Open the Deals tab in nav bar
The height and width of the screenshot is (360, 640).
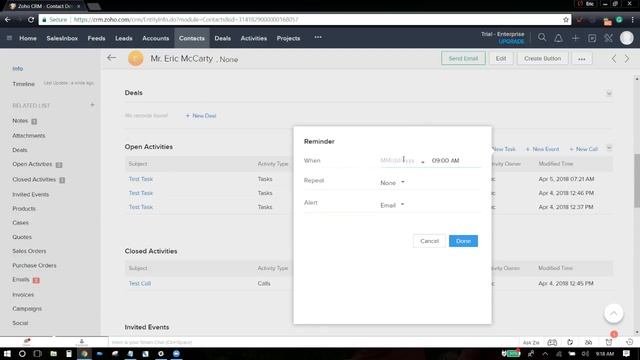coord(222,38)
